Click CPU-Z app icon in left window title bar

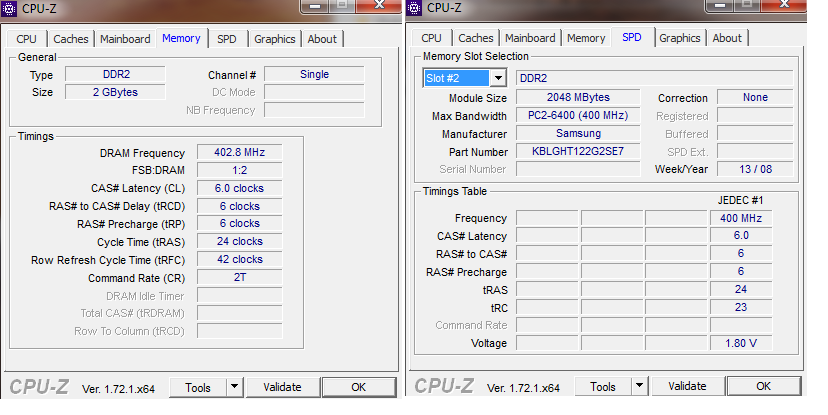[x=10, y=8]
